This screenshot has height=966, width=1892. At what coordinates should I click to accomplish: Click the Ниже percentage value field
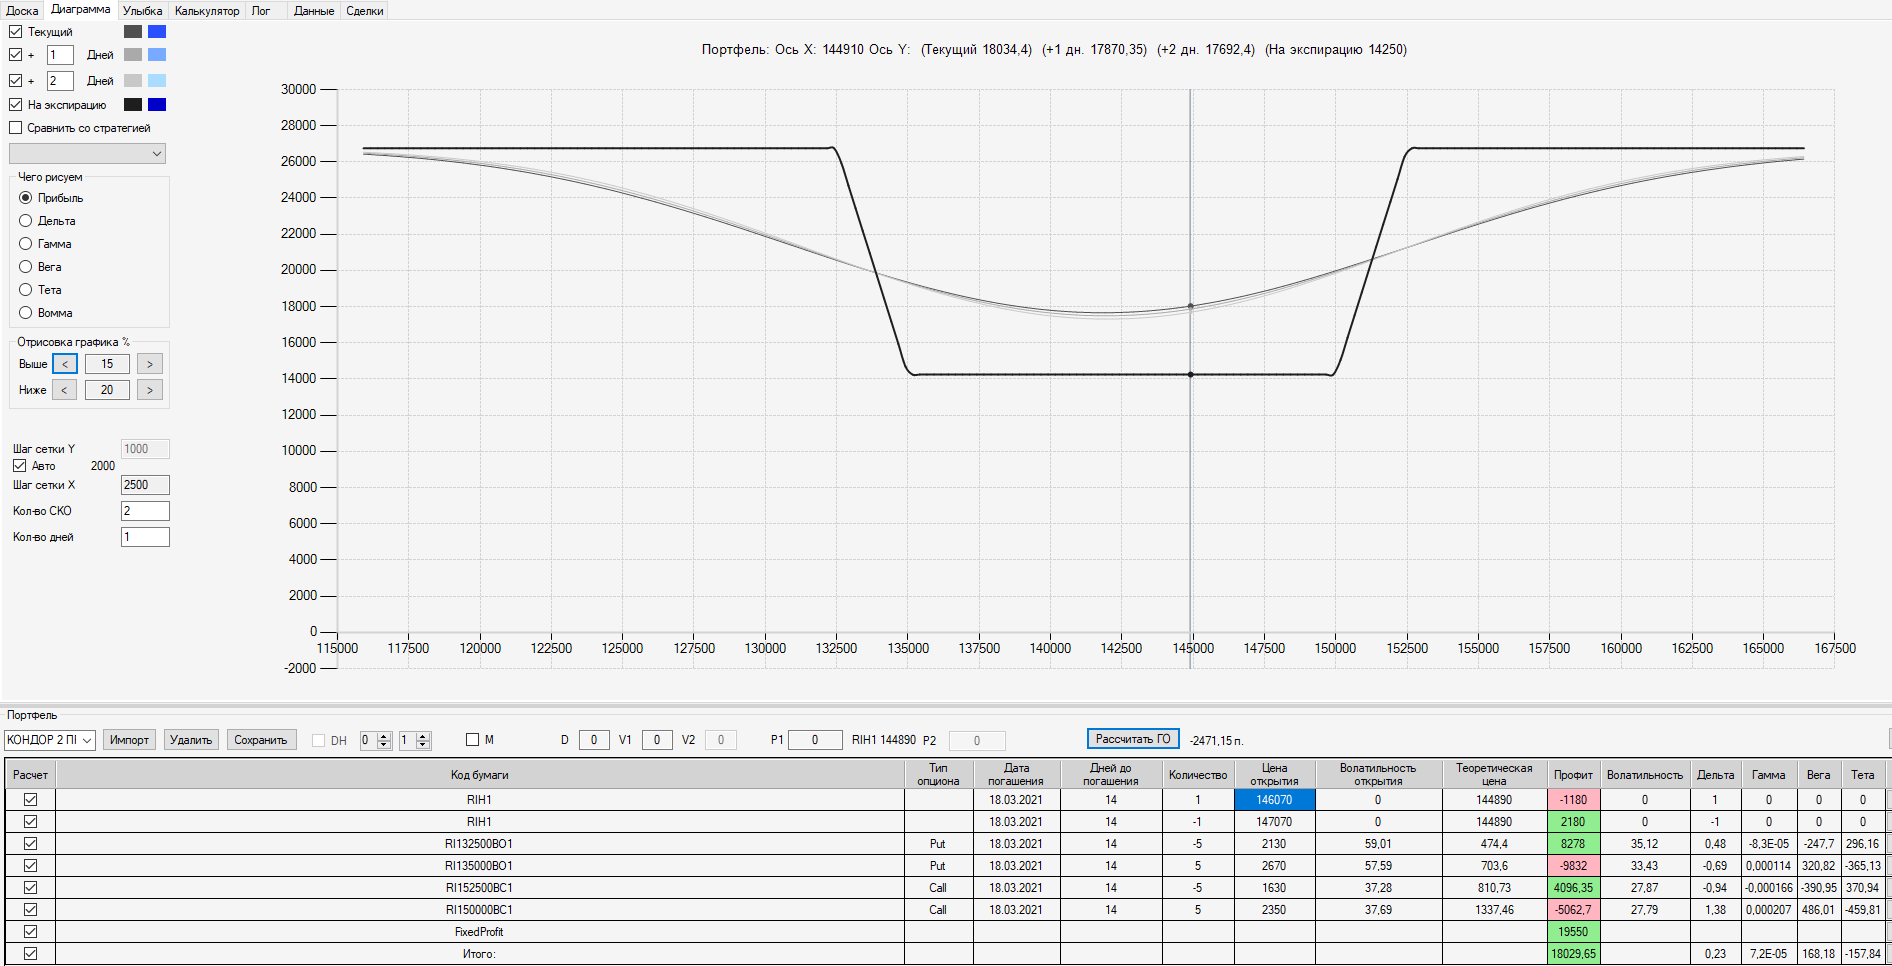107,390
